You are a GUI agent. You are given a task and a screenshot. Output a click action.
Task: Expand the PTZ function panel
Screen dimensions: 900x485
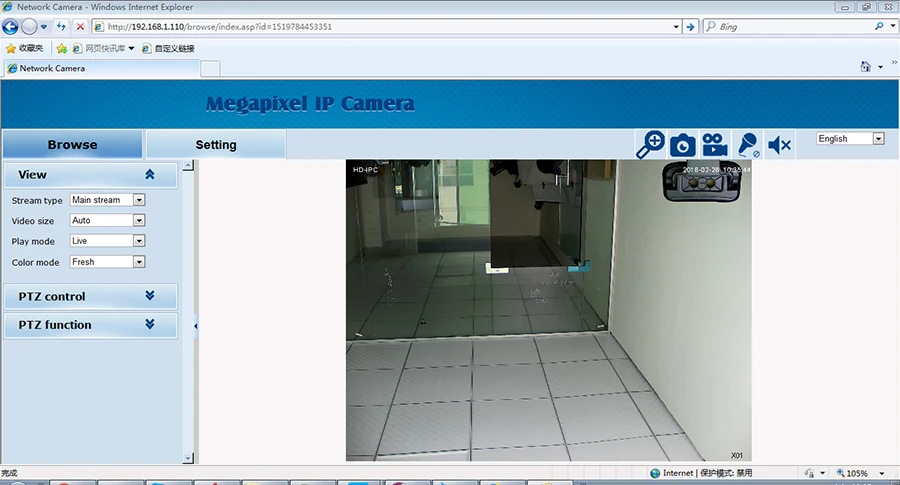tap(150, 324)
